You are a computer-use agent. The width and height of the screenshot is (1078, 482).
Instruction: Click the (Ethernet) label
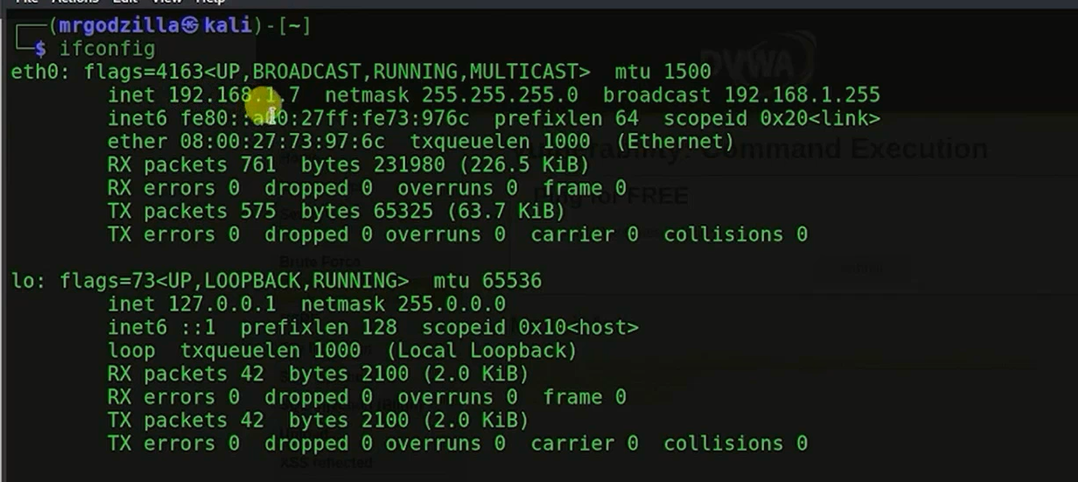pos(669,142)
